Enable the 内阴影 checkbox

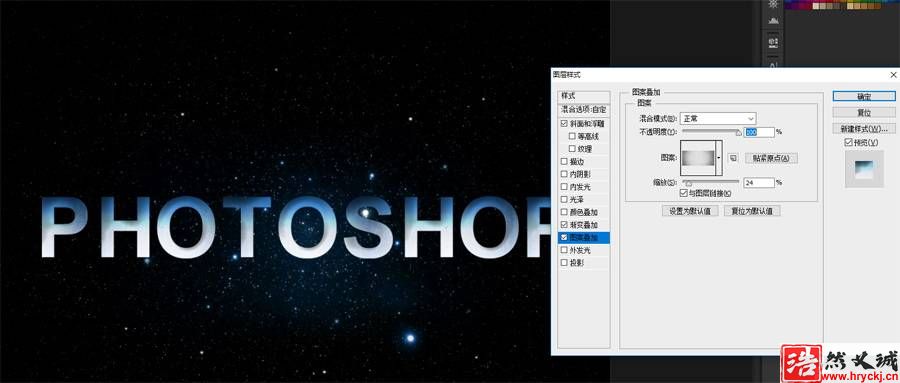(x=564, y=174)
